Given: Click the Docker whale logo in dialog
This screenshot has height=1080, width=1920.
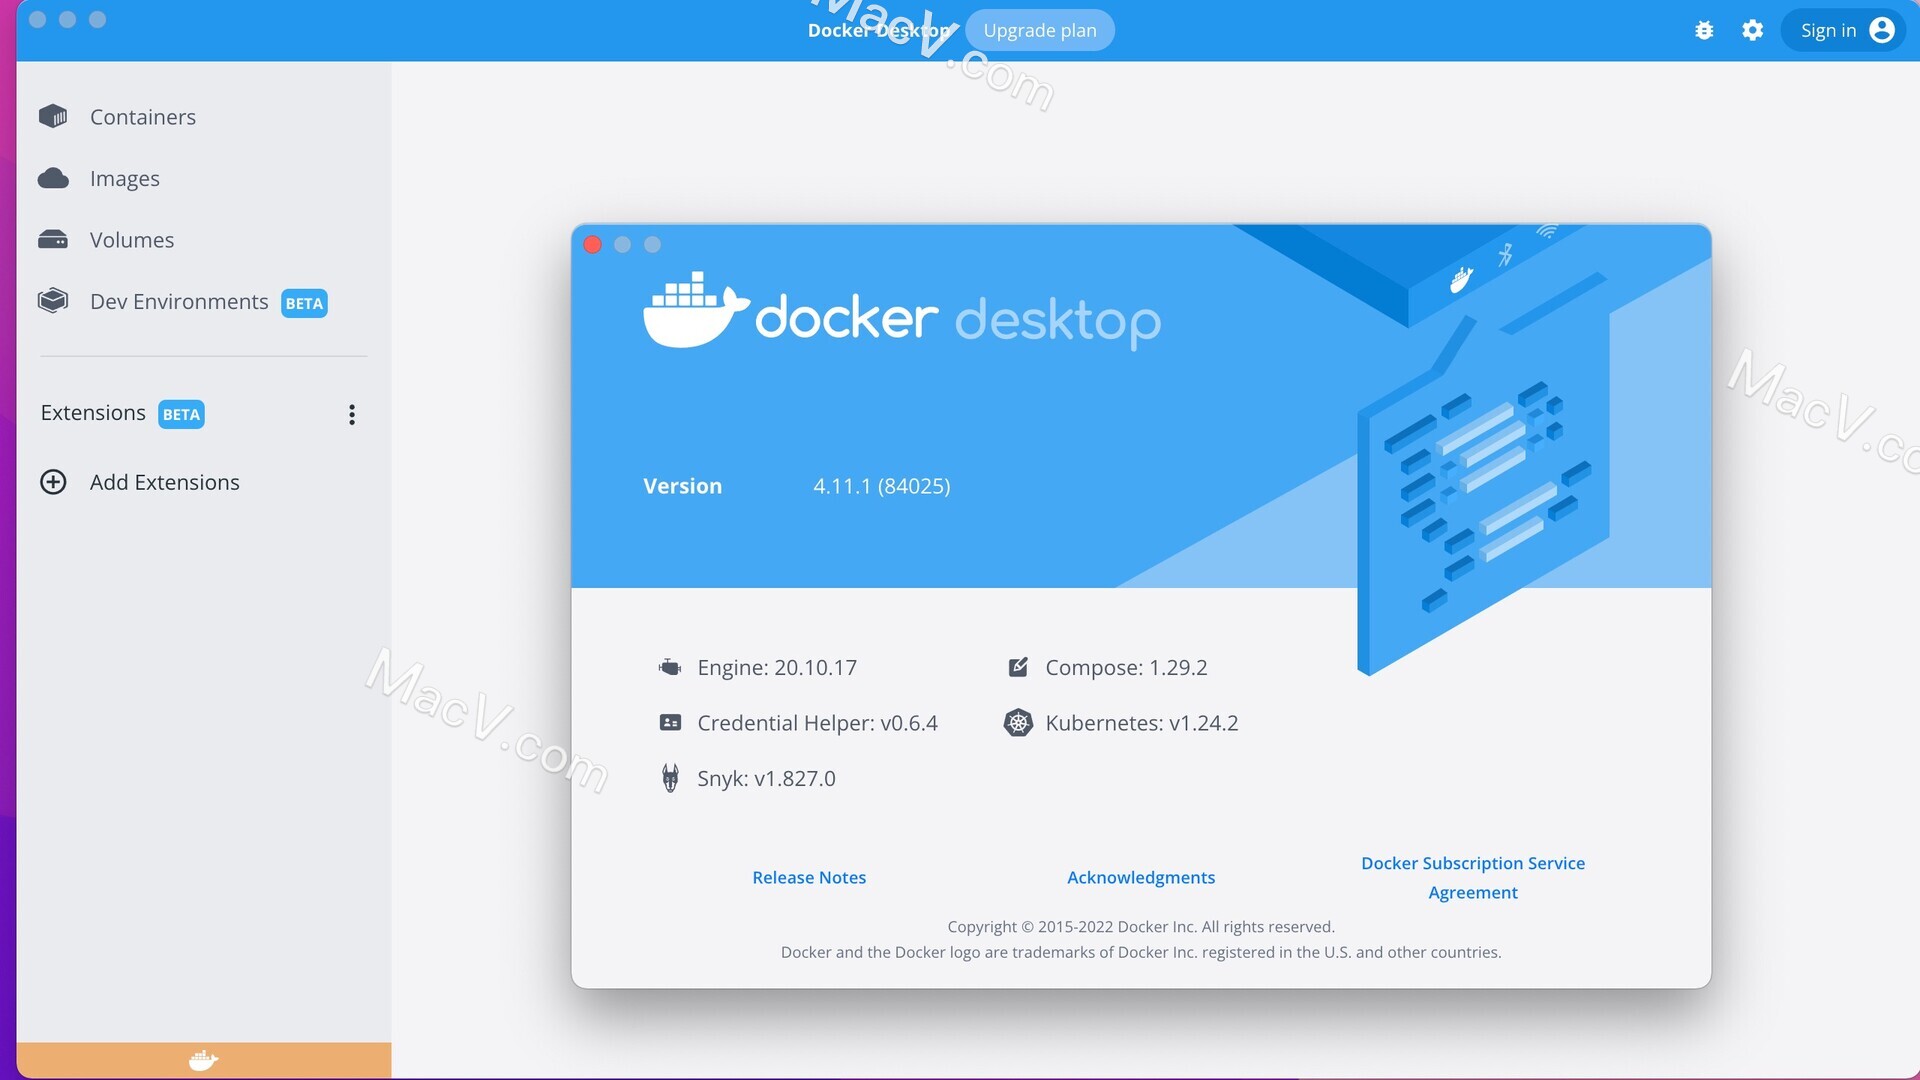Looking at the screenshot, I should [x=696, y=310].
